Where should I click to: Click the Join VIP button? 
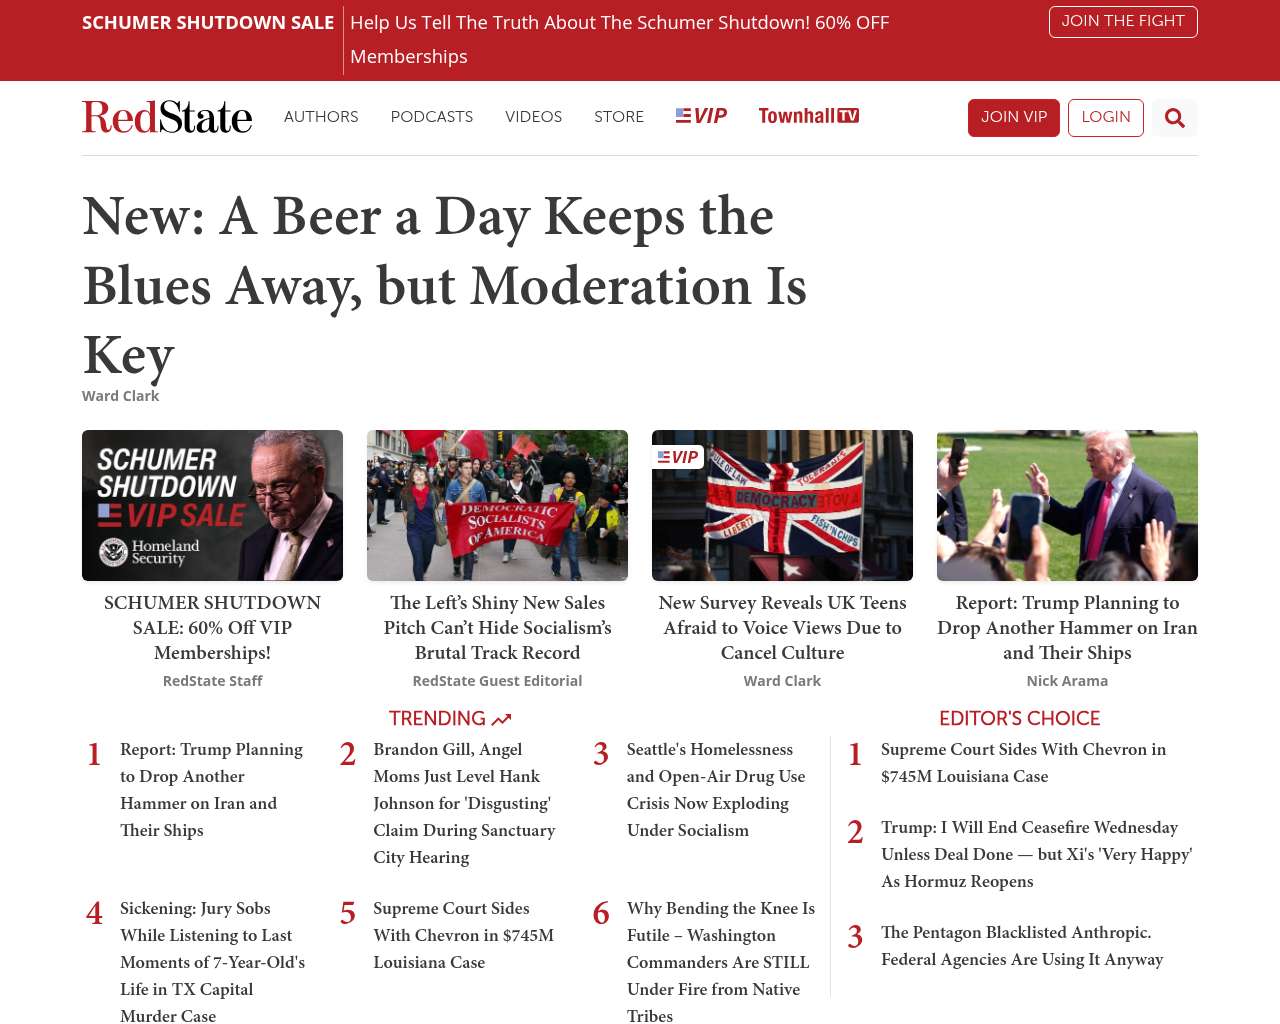[1014, 118]
